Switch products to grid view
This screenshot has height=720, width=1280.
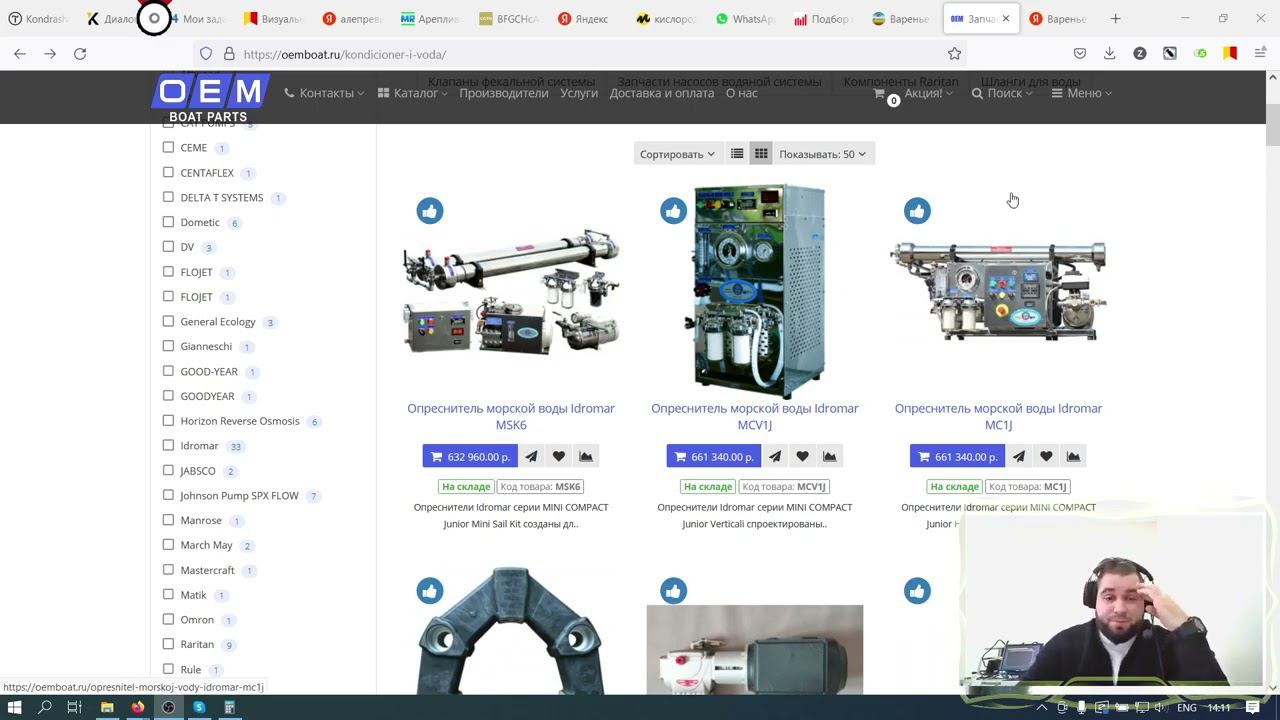pyautogui.click(x=761, y=154)
